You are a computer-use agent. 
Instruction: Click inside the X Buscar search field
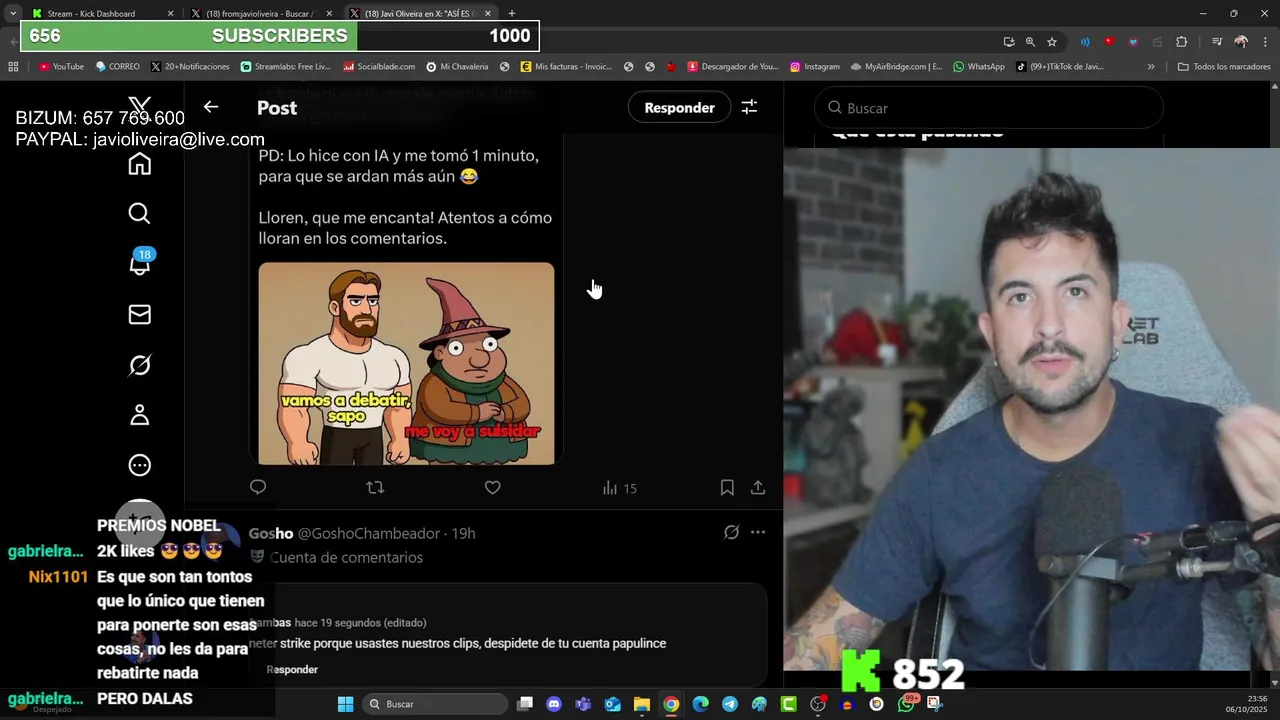[x=989, y=108]
